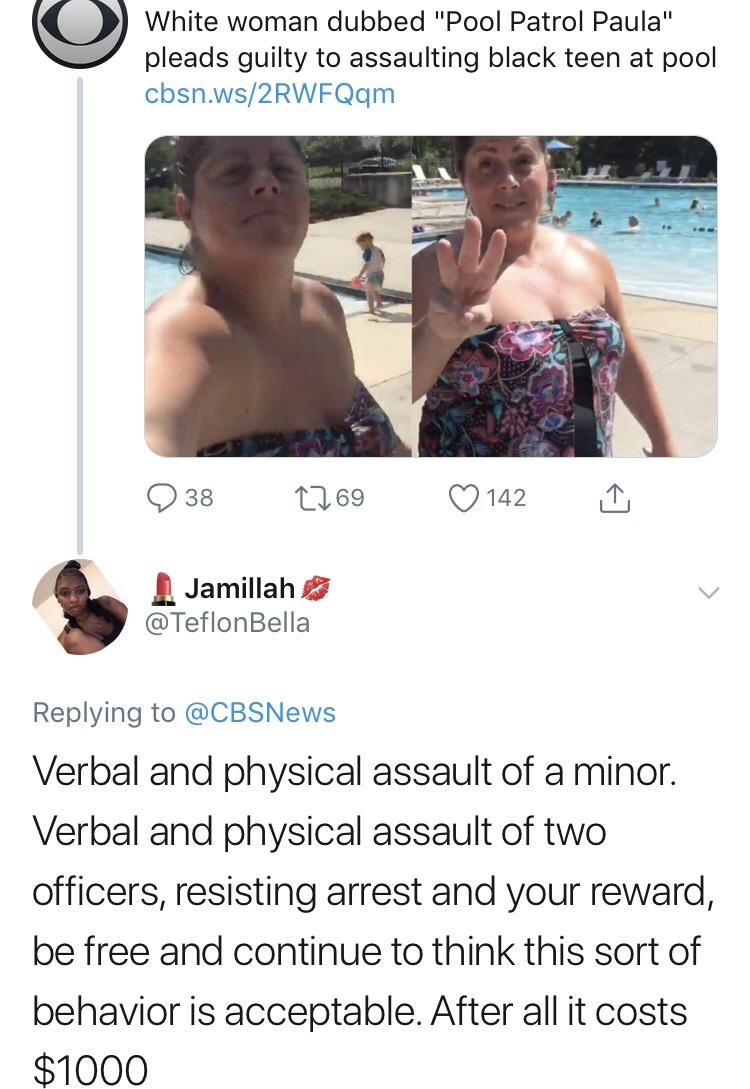
Task: Tap the share upload icon
Action: (x=614, y=498)
